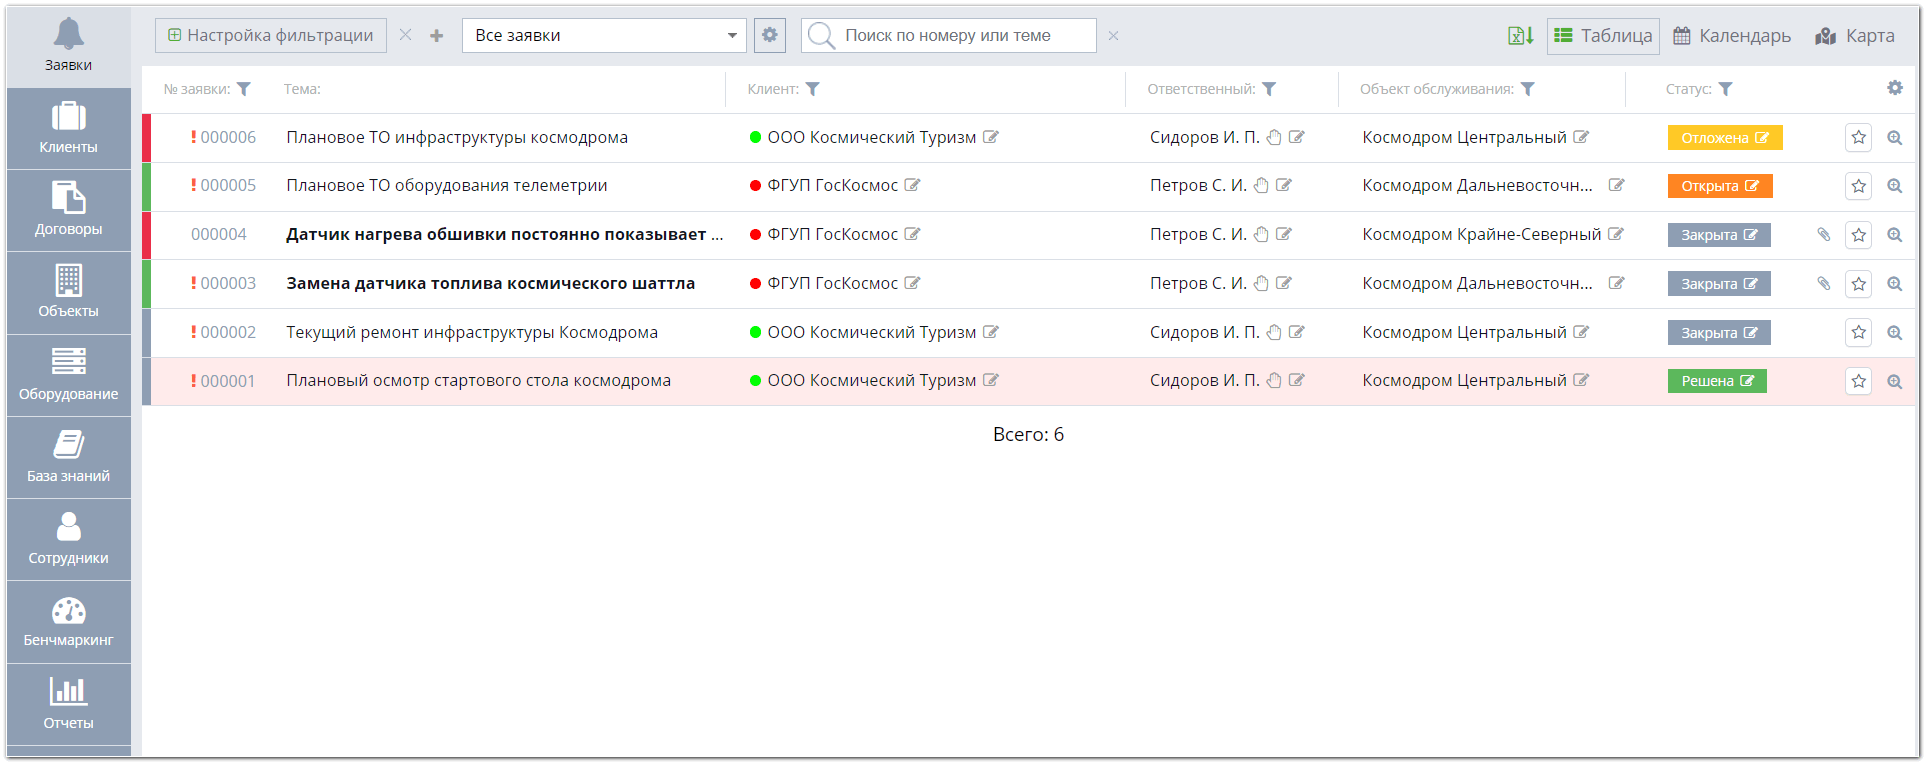
Task: Filter by Клиент column
Action: tap(813, 89)
